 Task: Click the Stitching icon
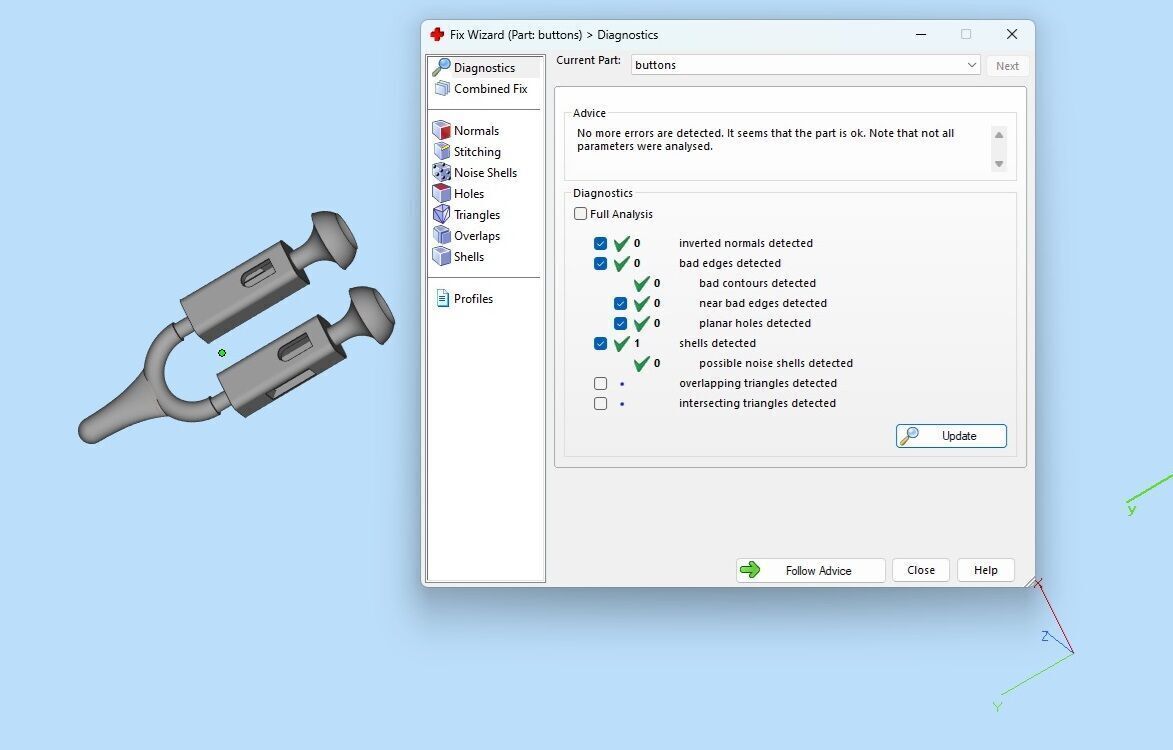pos(441,151)
